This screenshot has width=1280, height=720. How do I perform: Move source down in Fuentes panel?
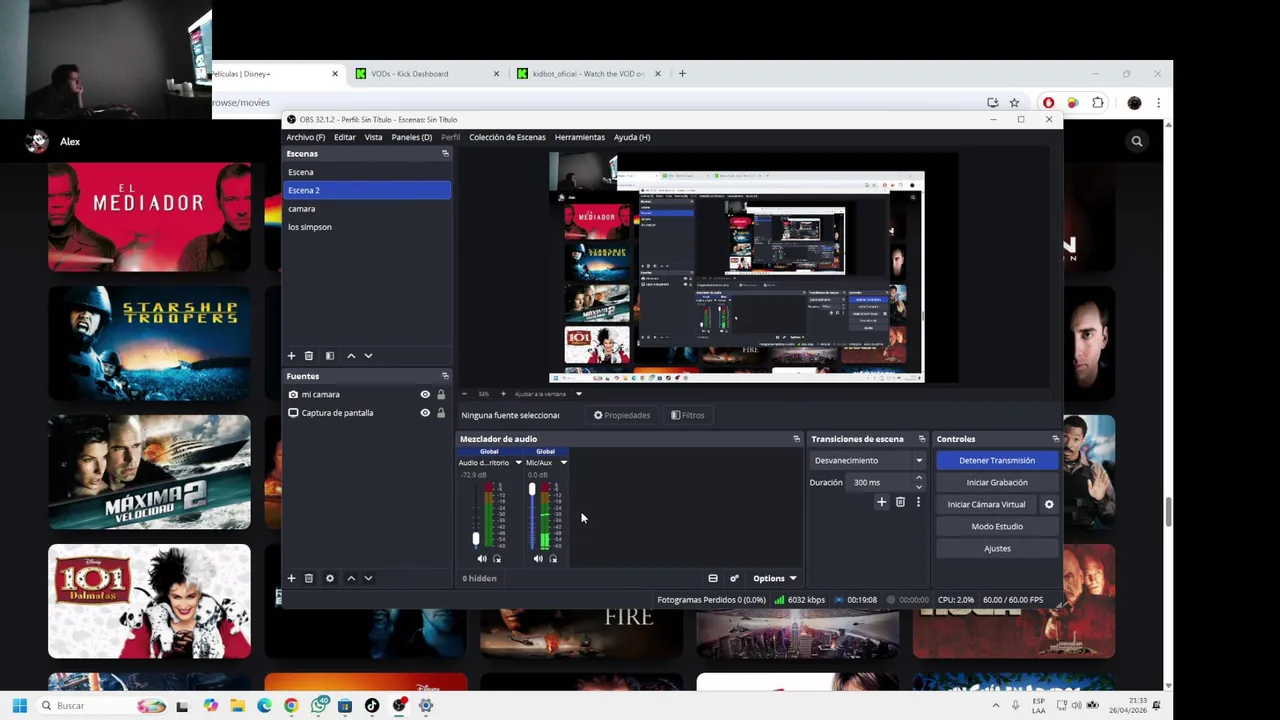point(368,578)
